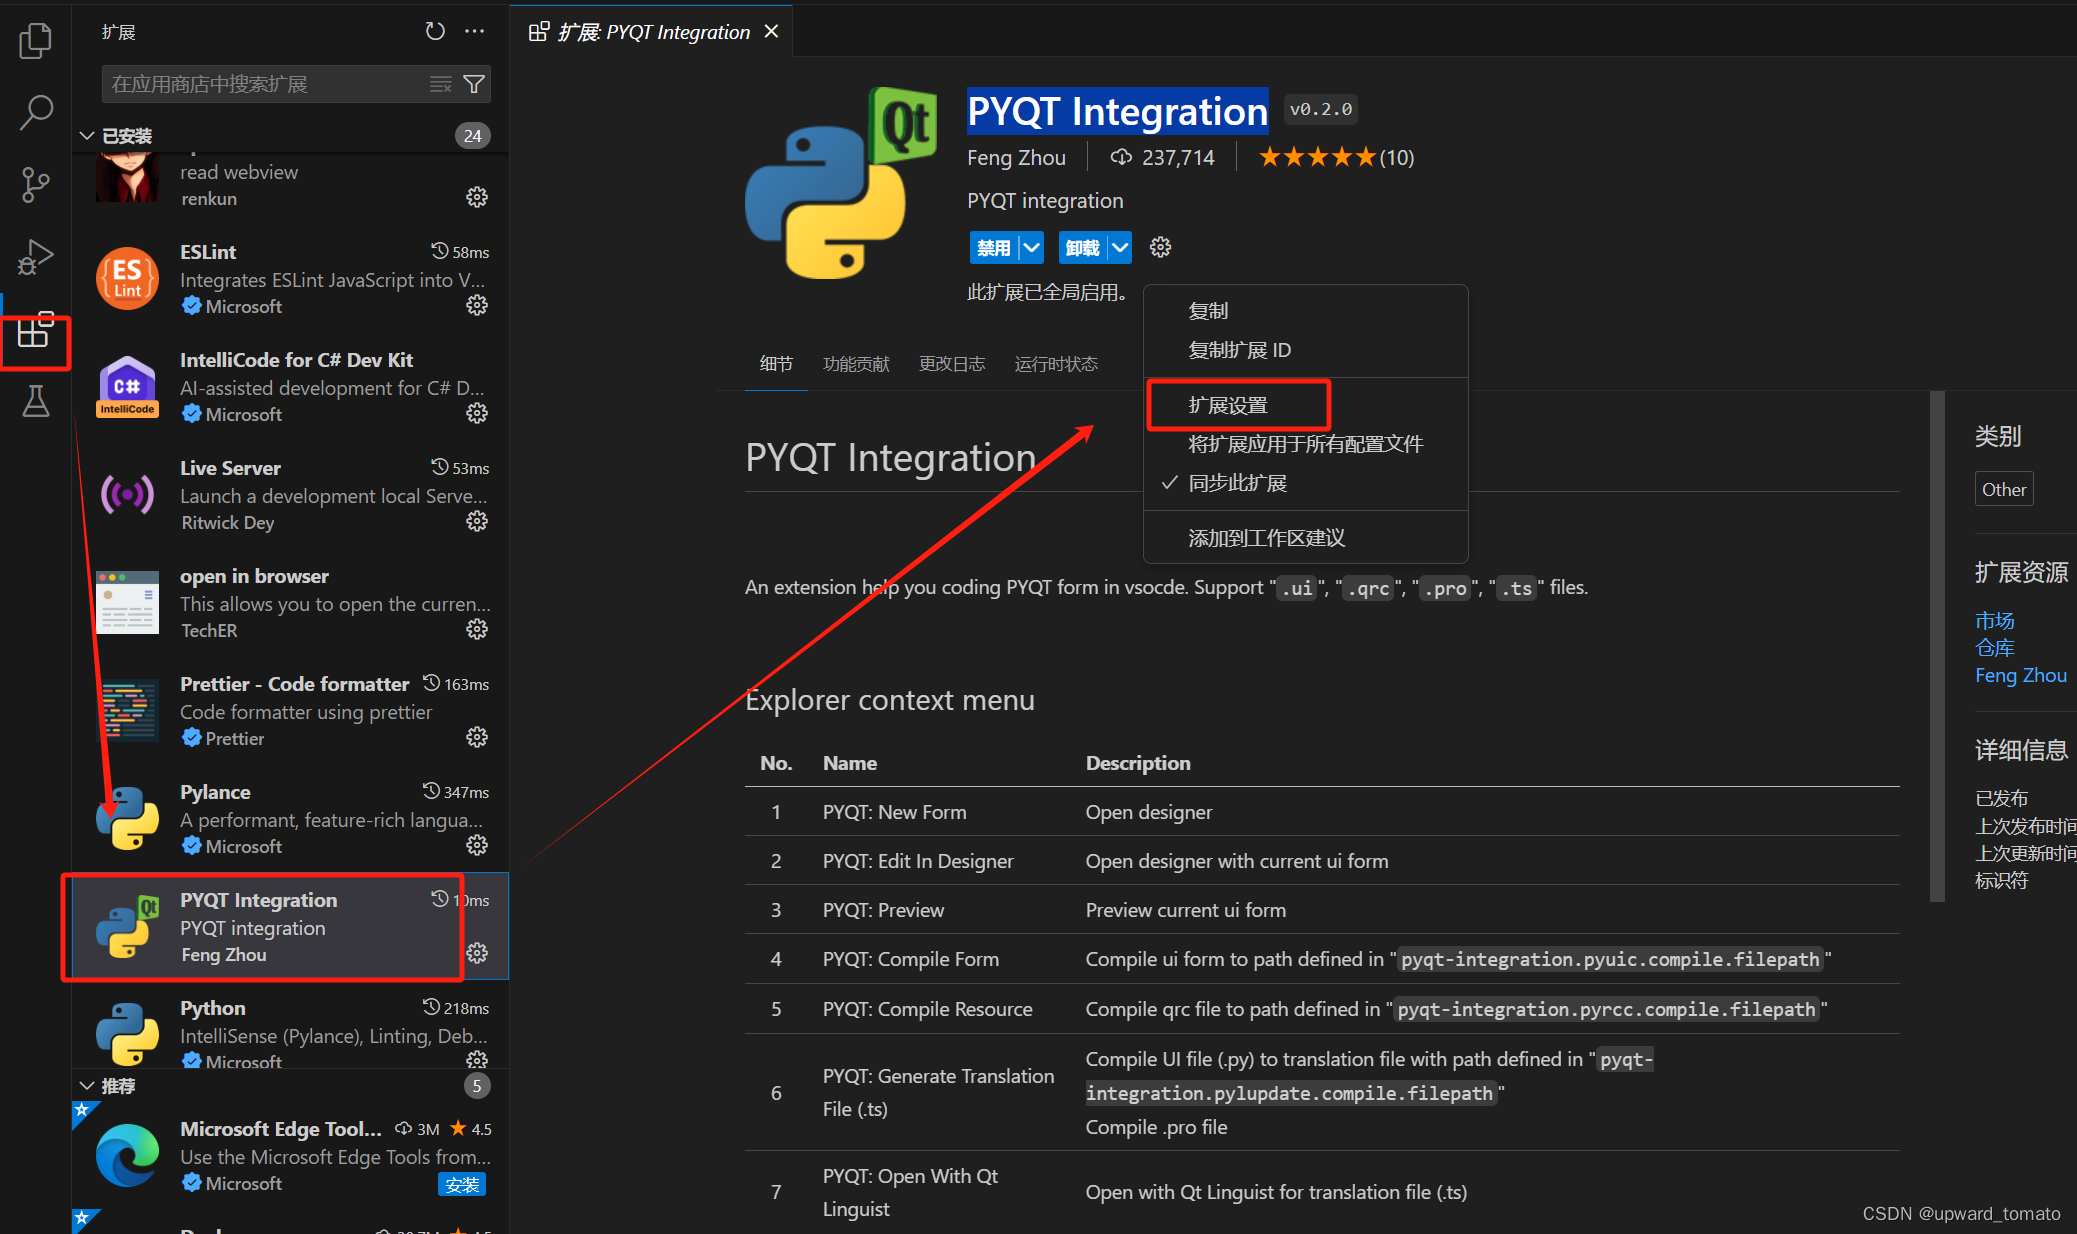The width and height of the screenshot is (2077, 1234).
Task: Click the blue uninstall (卸载) button
Action: click(1082, 247)
